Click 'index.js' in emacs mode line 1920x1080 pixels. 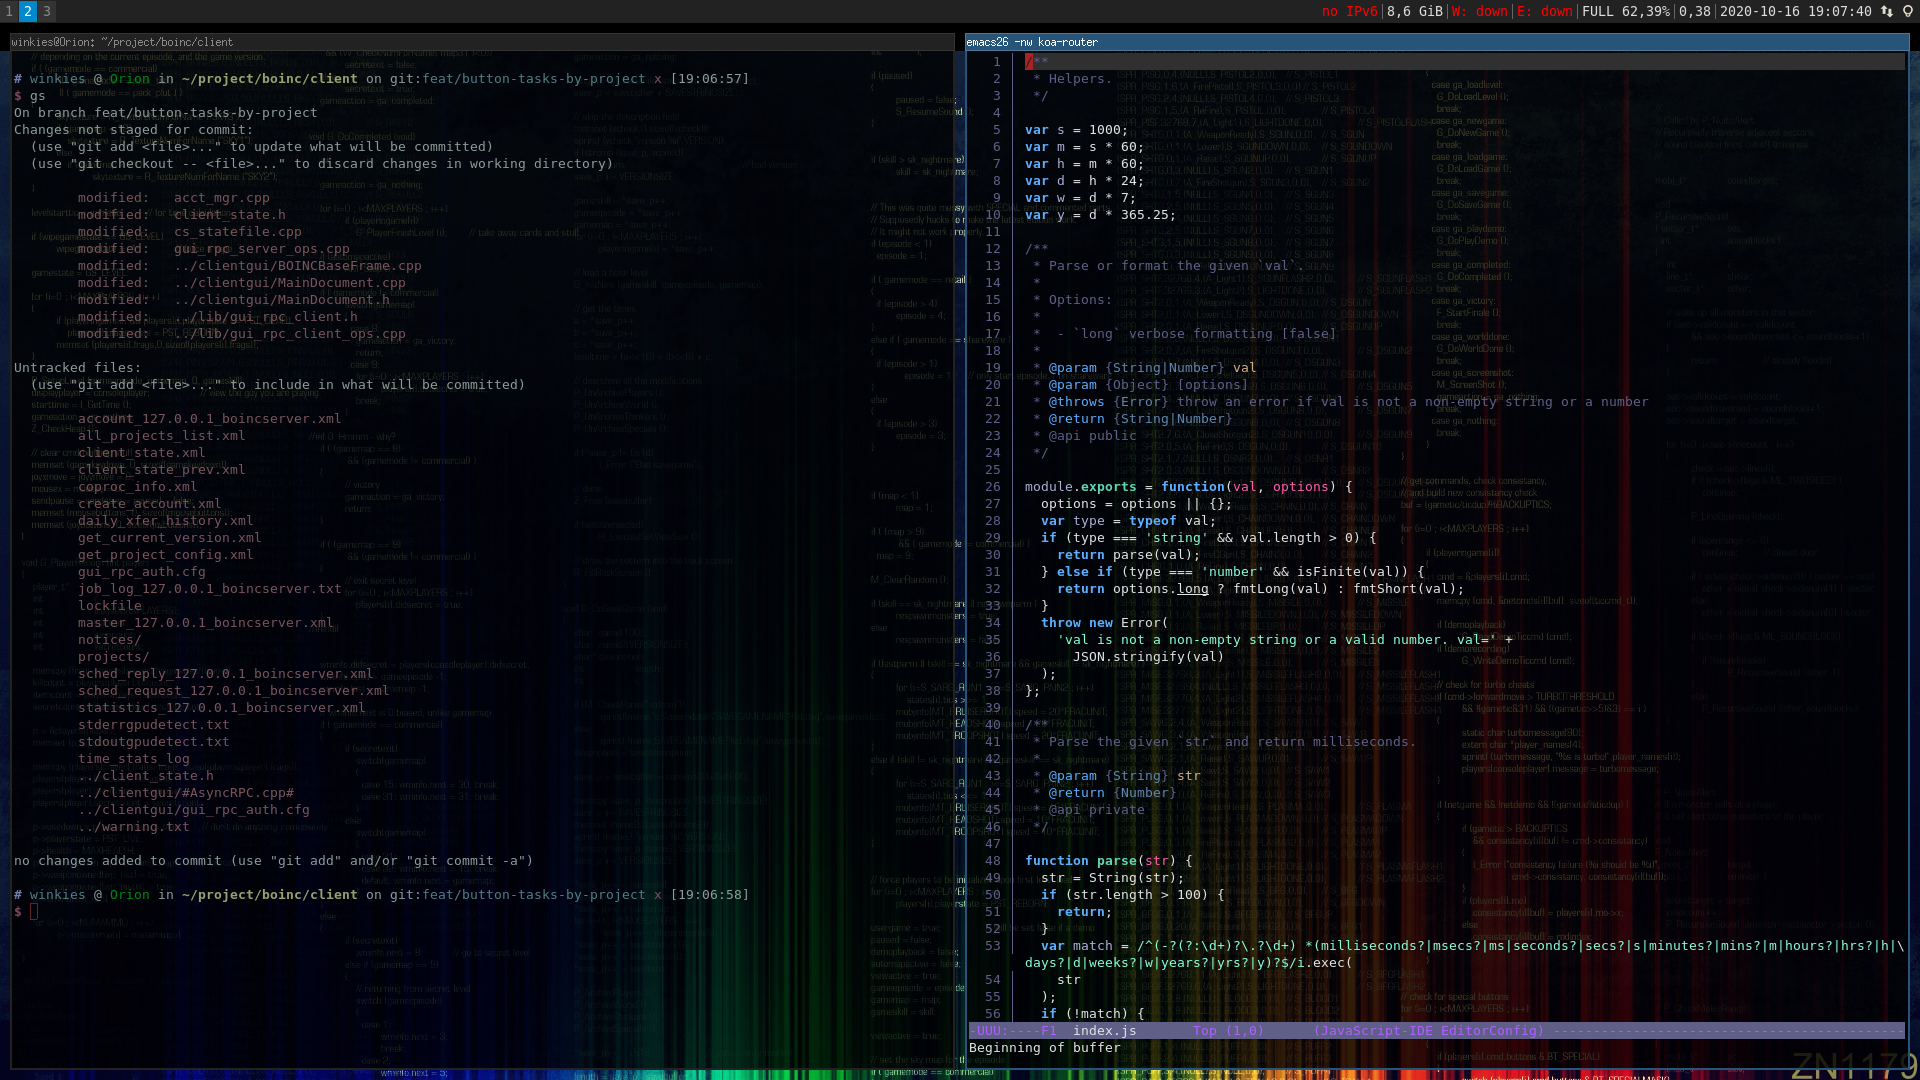pos(1105,1031)
